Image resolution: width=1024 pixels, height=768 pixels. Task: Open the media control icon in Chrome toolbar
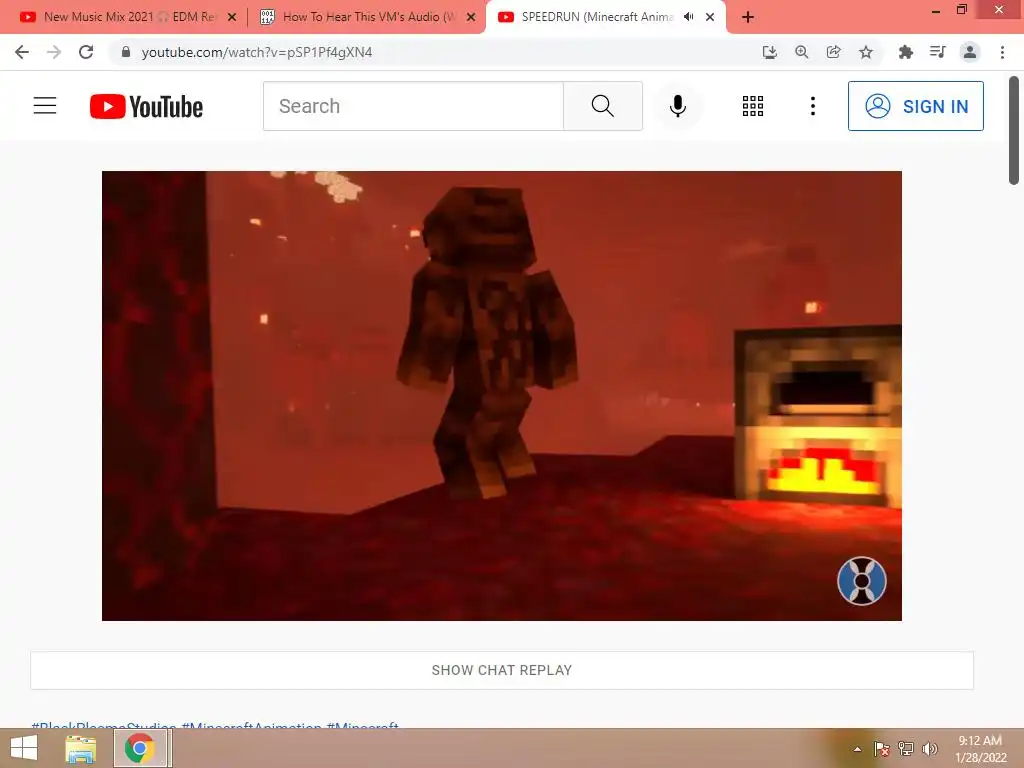(938, 52)
